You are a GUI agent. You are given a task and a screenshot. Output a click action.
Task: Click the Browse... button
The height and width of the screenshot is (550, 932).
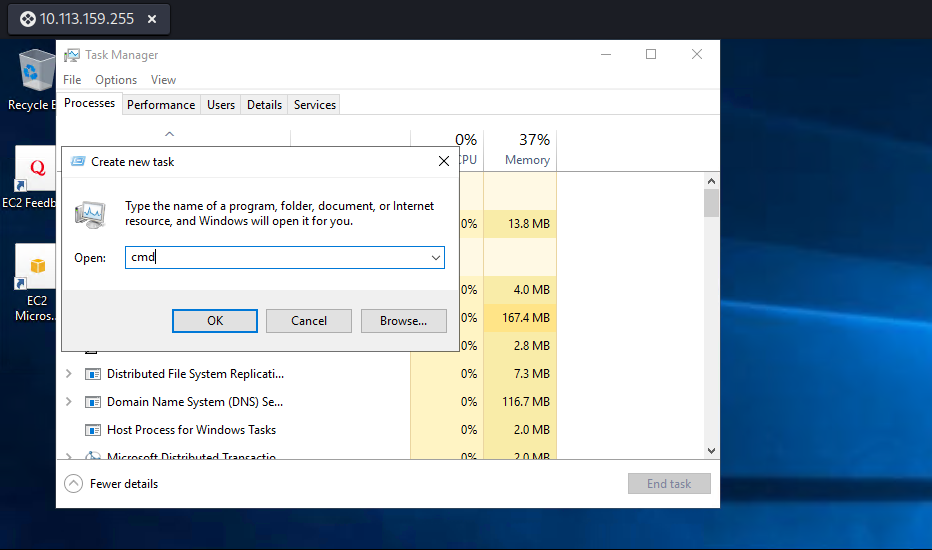point(403,321)
